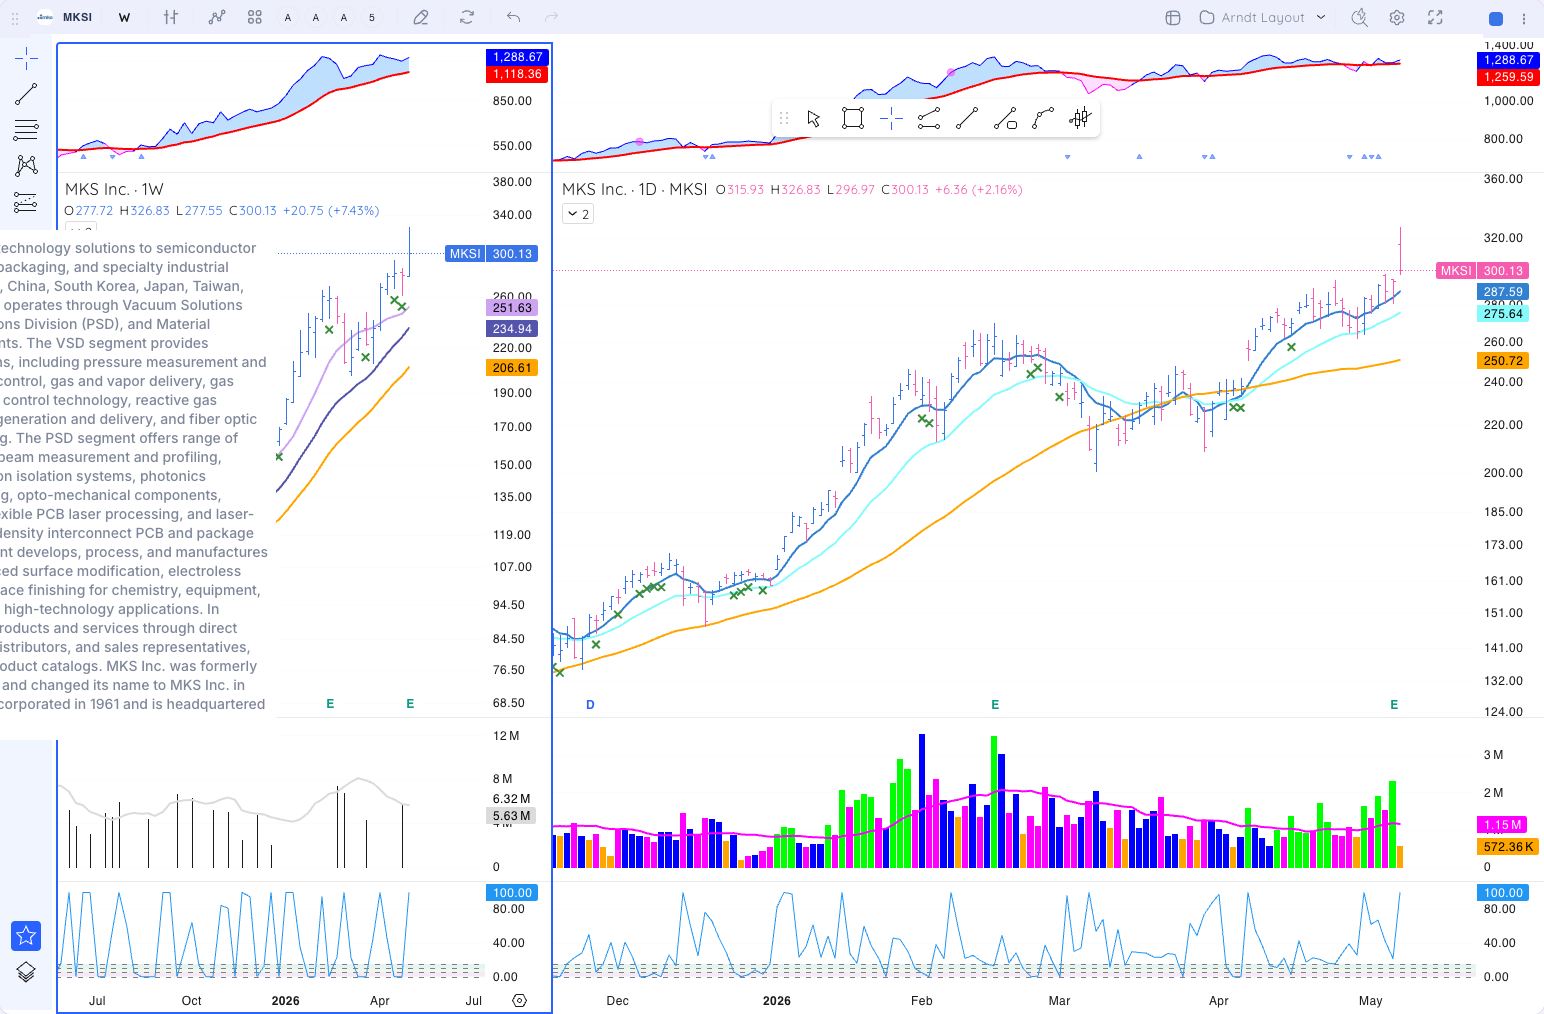Click the daily chart E marker between Feb and Mar
Screen dimensions: 1544x1014
(x=995, y=705)
